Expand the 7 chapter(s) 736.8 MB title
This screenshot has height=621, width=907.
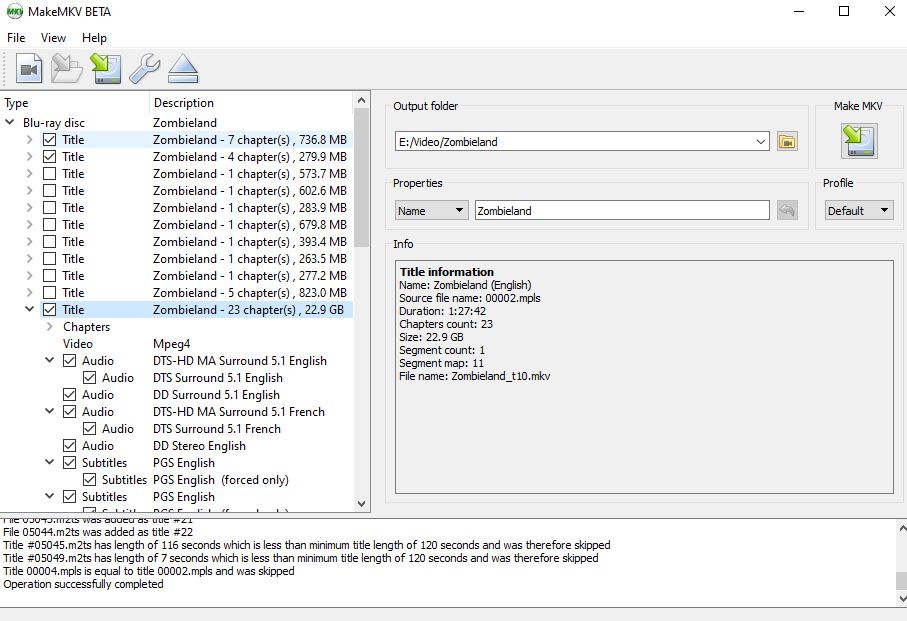point(30,140)
